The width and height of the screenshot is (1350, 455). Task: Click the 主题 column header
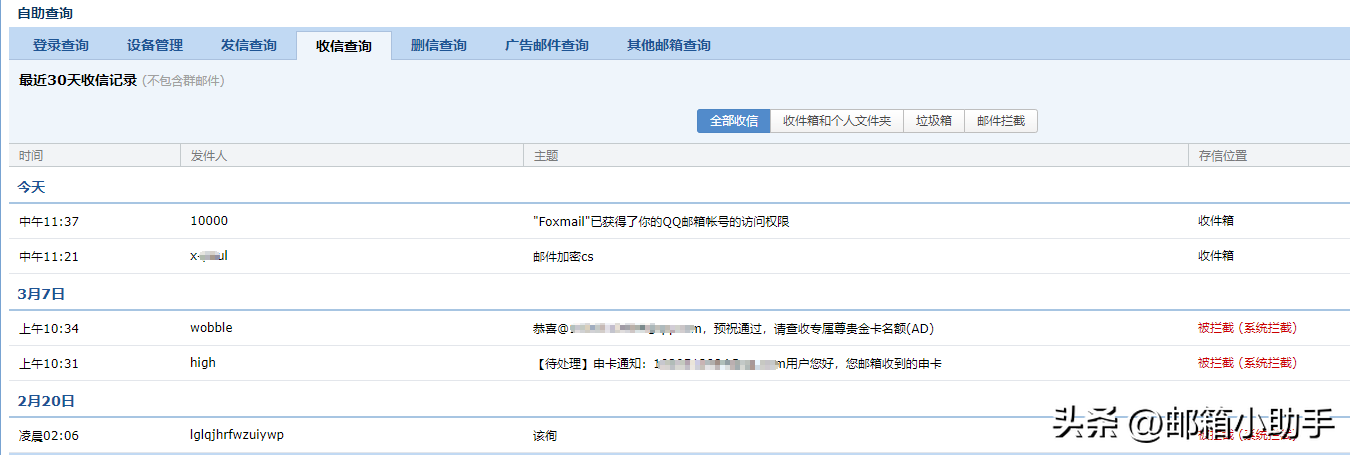click(546, 156)
